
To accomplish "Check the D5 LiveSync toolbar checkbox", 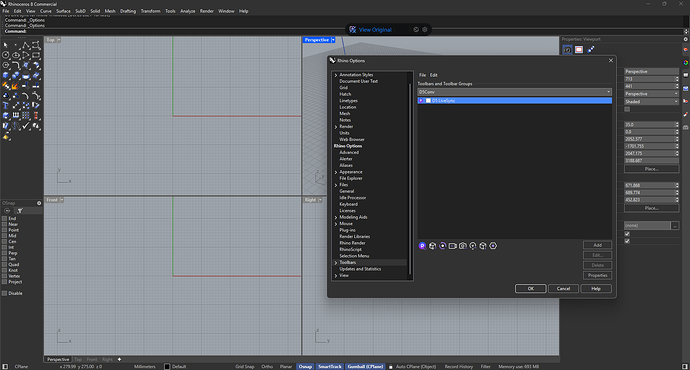I will click(428, 101).
